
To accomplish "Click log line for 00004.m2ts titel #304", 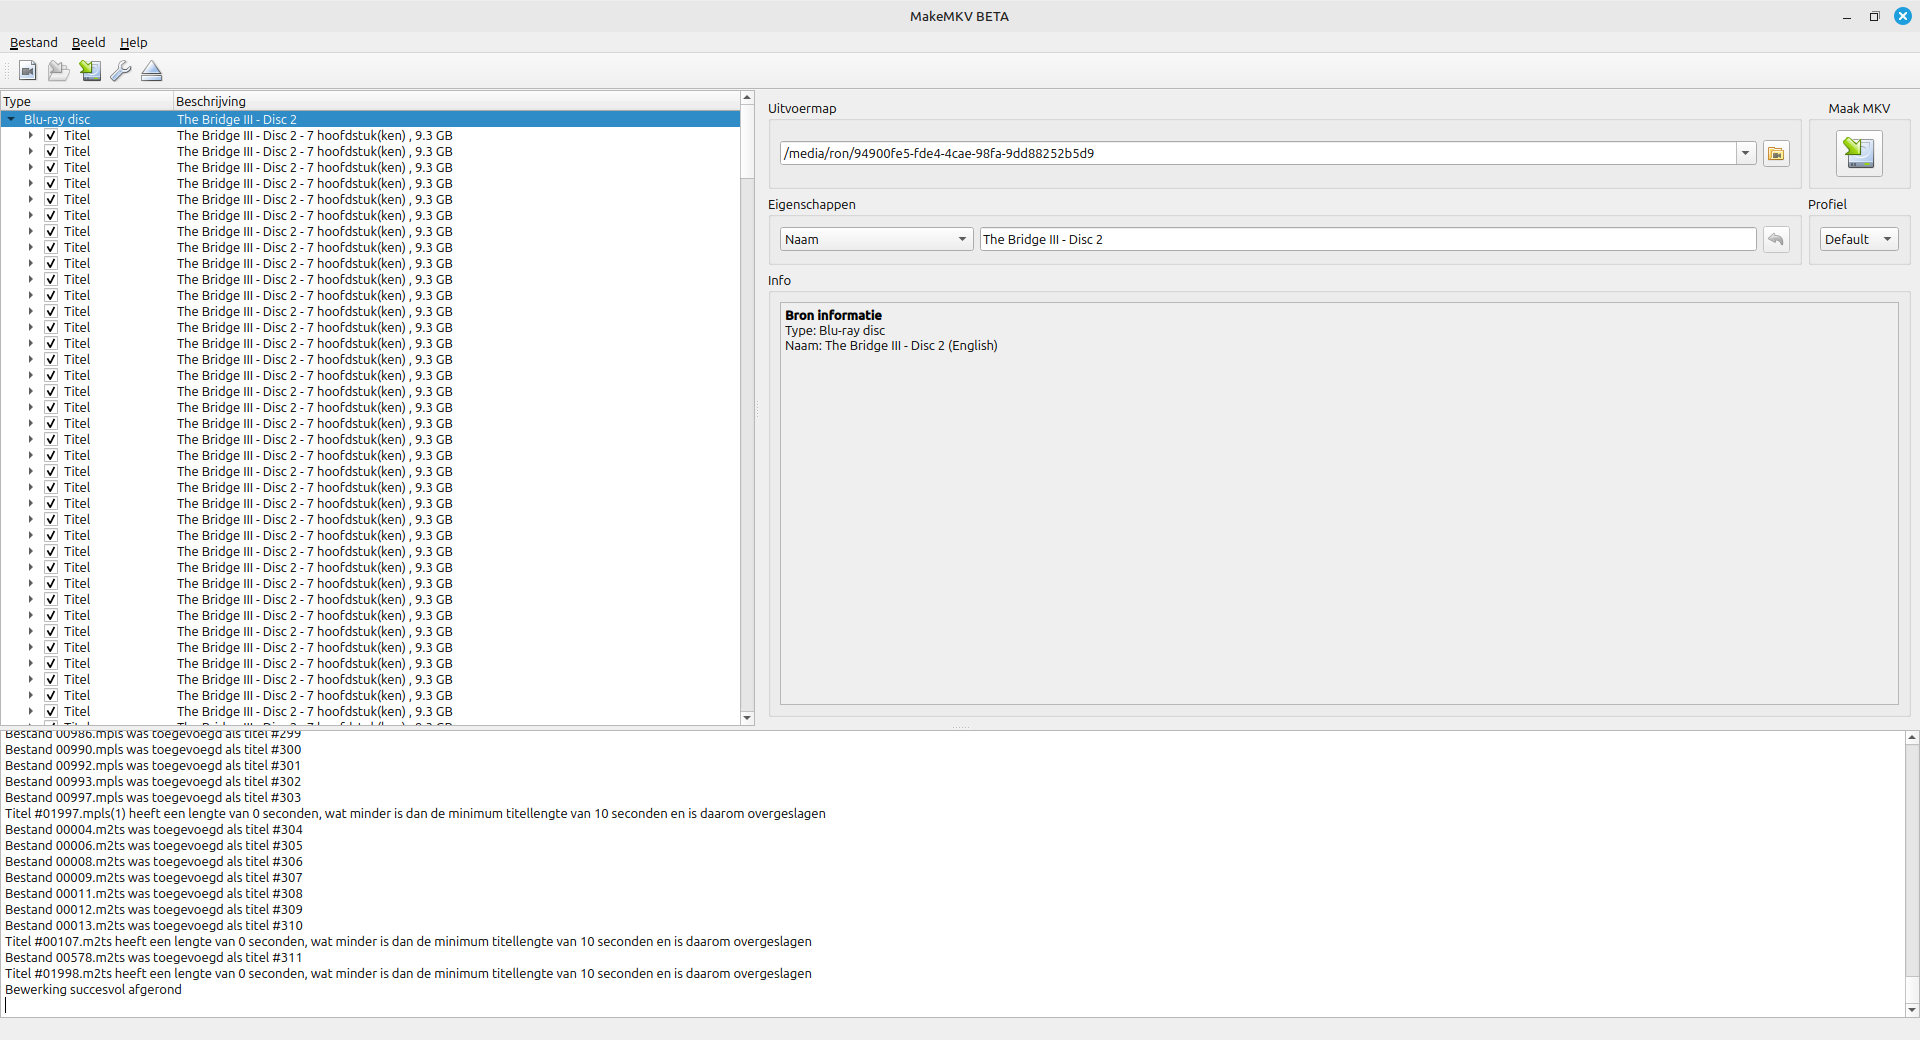I will [154, 830].
